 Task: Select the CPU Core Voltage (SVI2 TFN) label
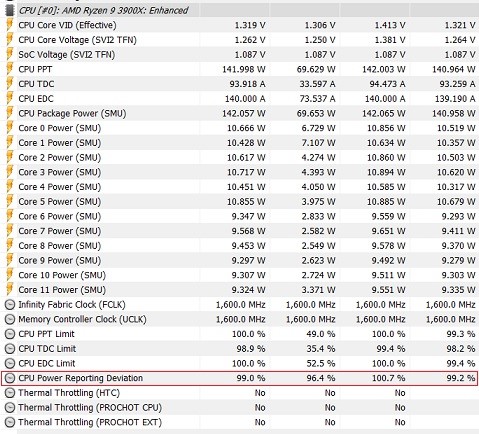[77, 40]
